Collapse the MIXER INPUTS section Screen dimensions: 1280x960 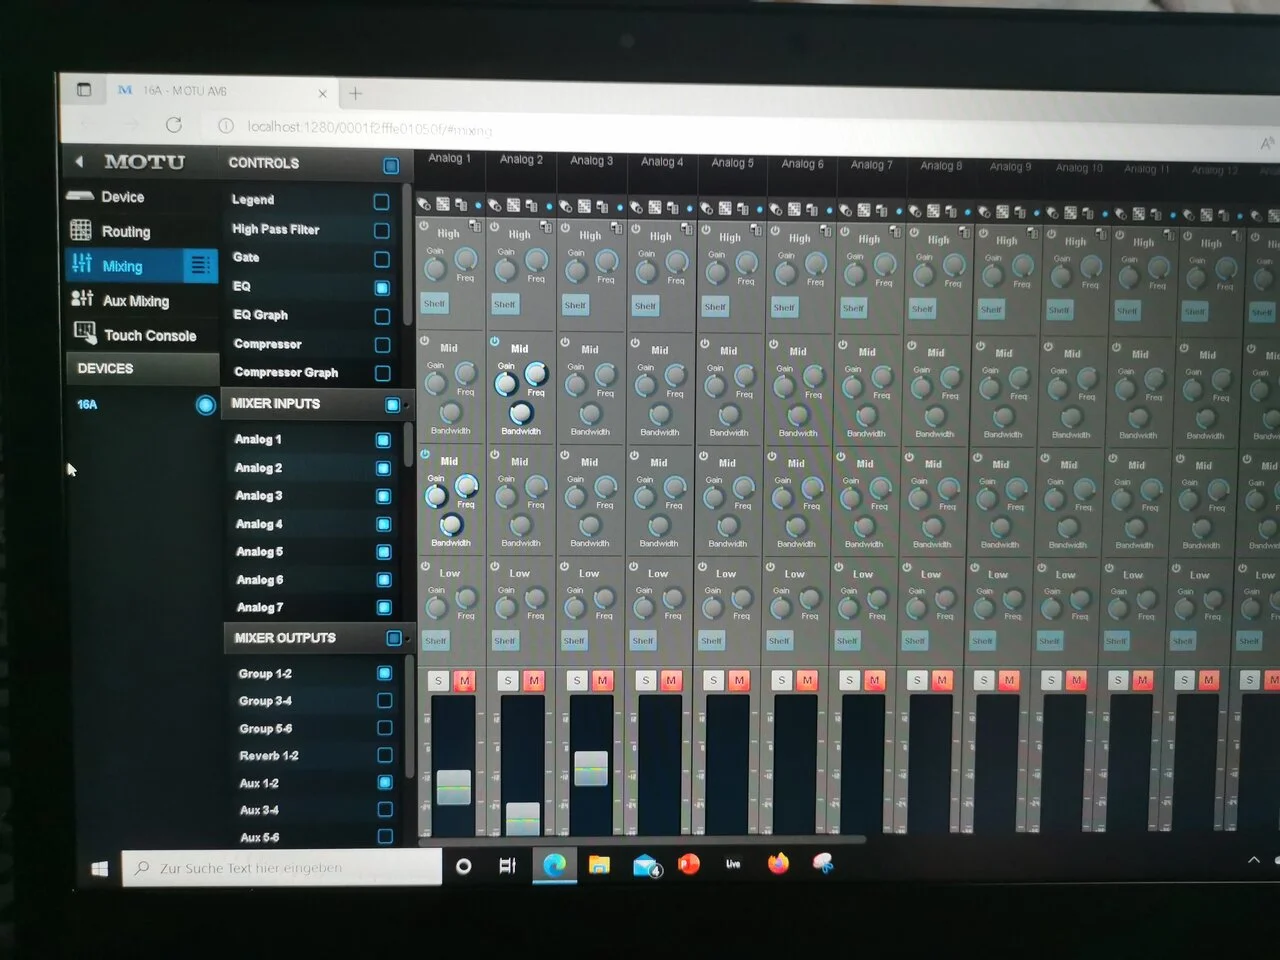393,405
